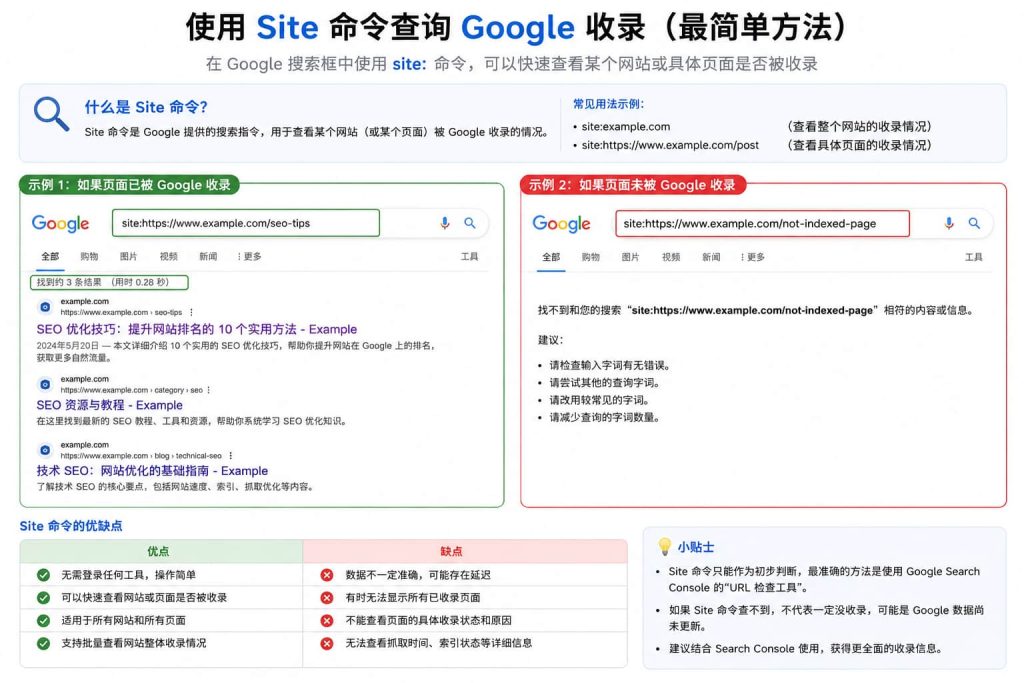Image resolution: width=1024 pixels, height=683 pixels.
Task: Click the favicon of the 技术 SEO result
Action: point(45,450)
